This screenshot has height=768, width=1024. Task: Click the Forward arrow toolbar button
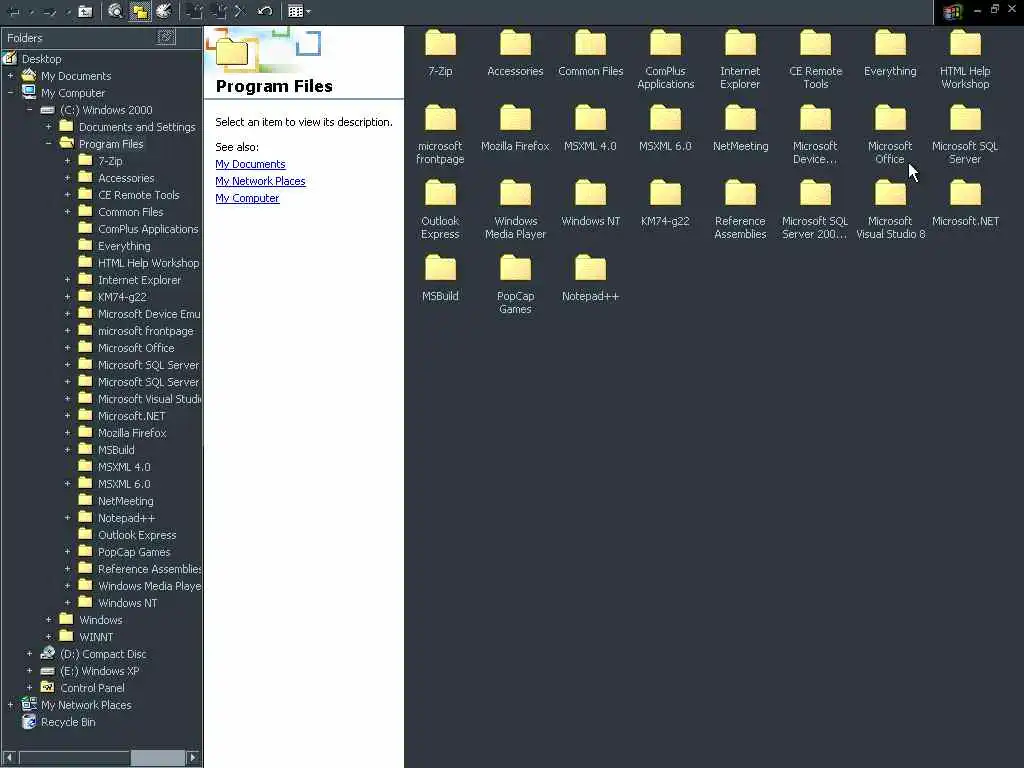point(51,11)
